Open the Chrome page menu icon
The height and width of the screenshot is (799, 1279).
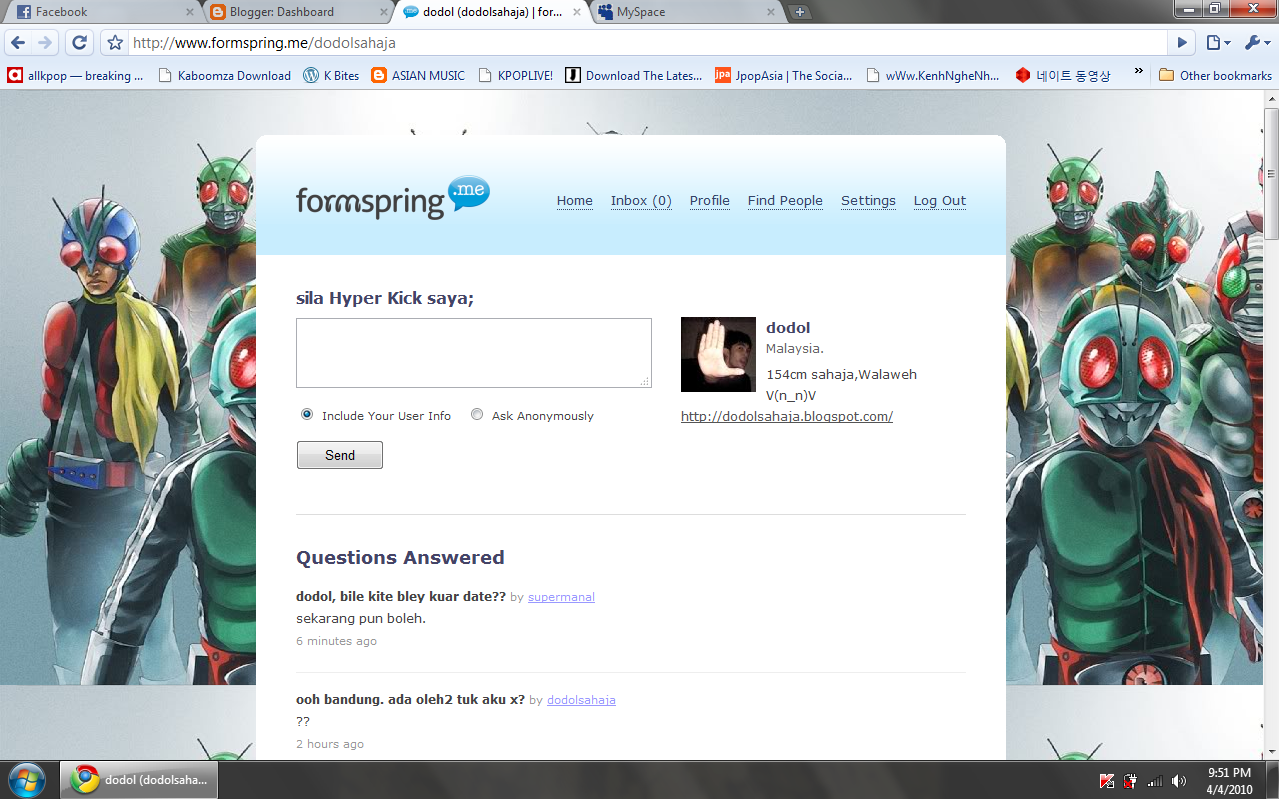(x=1217, y=43)
